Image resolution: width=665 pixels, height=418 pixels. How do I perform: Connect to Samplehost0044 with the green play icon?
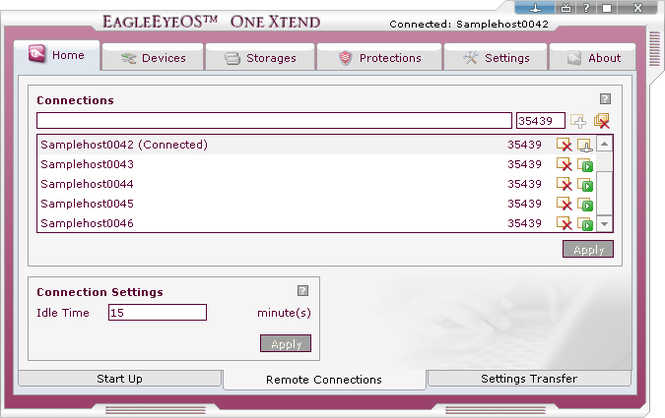click(585, 184)
